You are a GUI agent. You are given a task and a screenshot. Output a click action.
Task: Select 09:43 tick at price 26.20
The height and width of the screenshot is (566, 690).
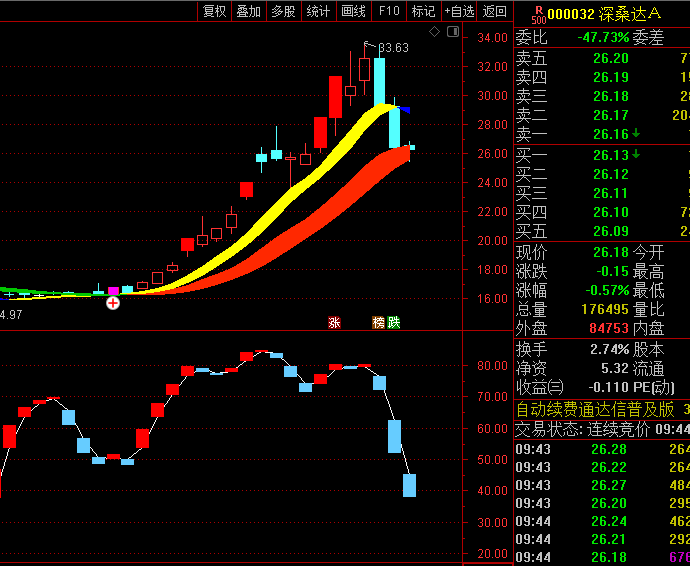point(602,503)
